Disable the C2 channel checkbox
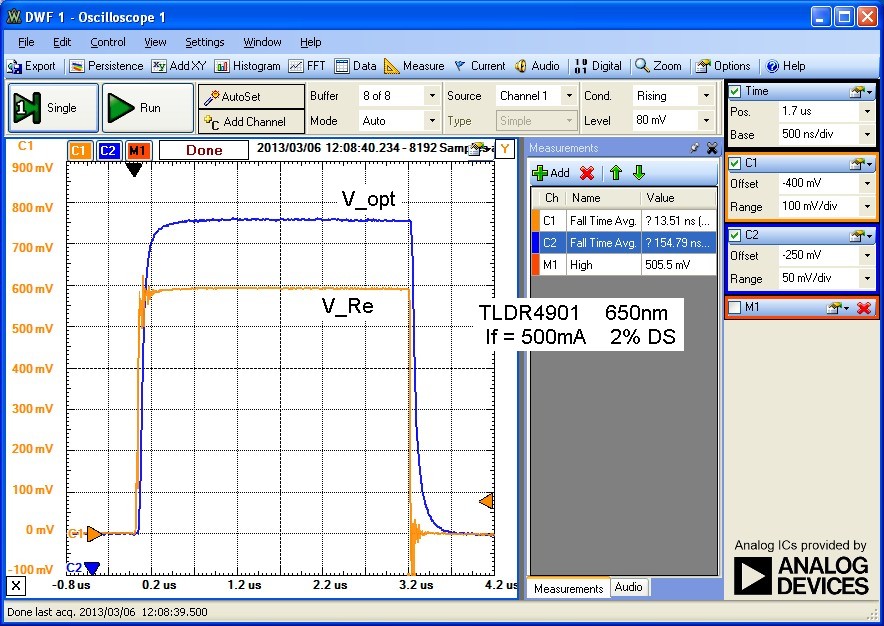 [736, 235]
